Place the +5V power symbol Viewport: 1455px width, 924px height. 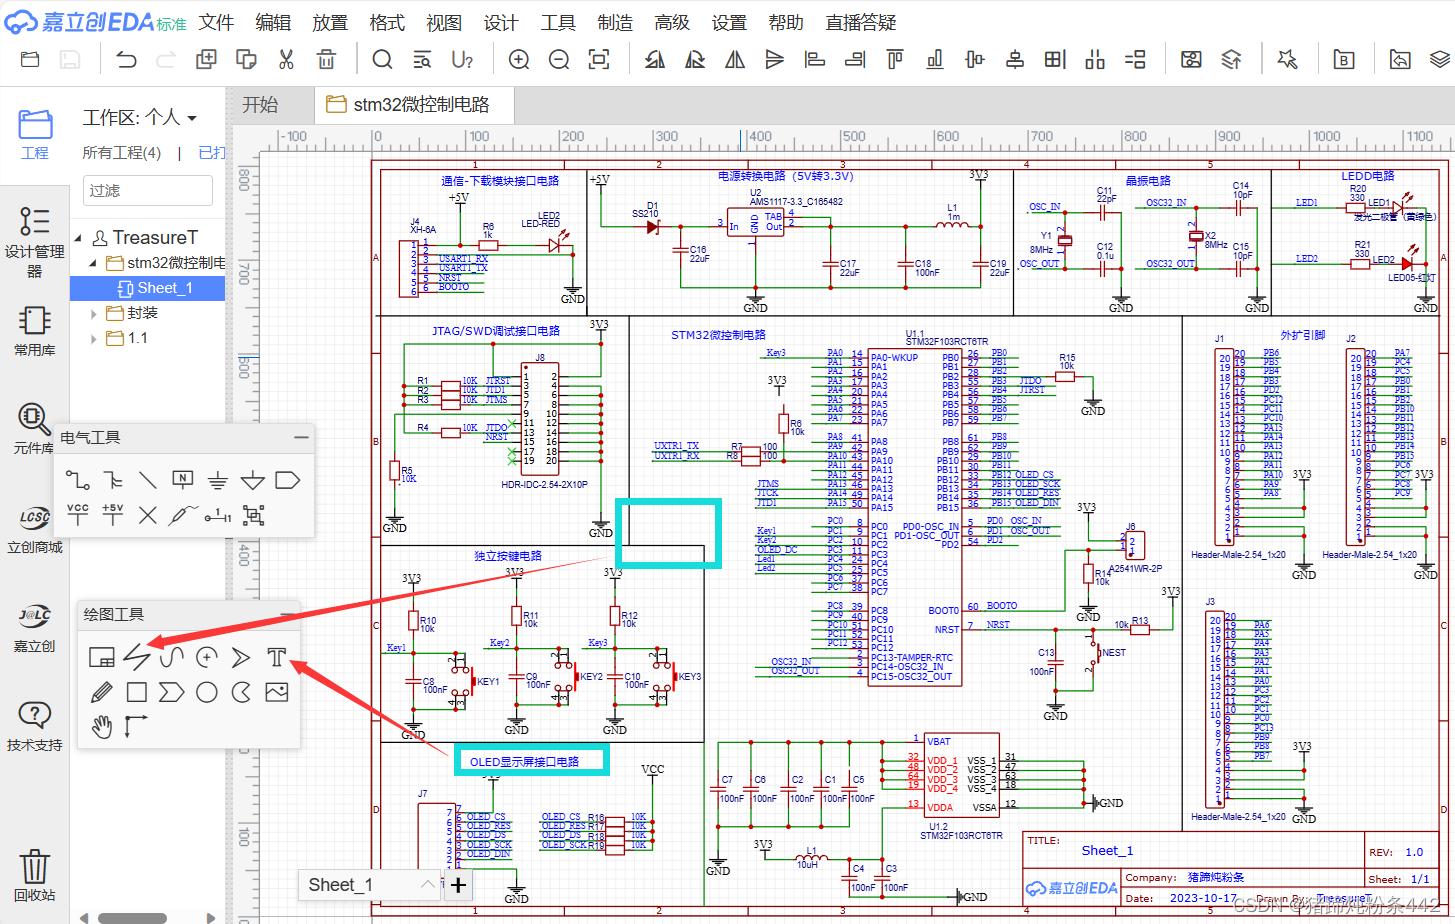pos(113,515)
